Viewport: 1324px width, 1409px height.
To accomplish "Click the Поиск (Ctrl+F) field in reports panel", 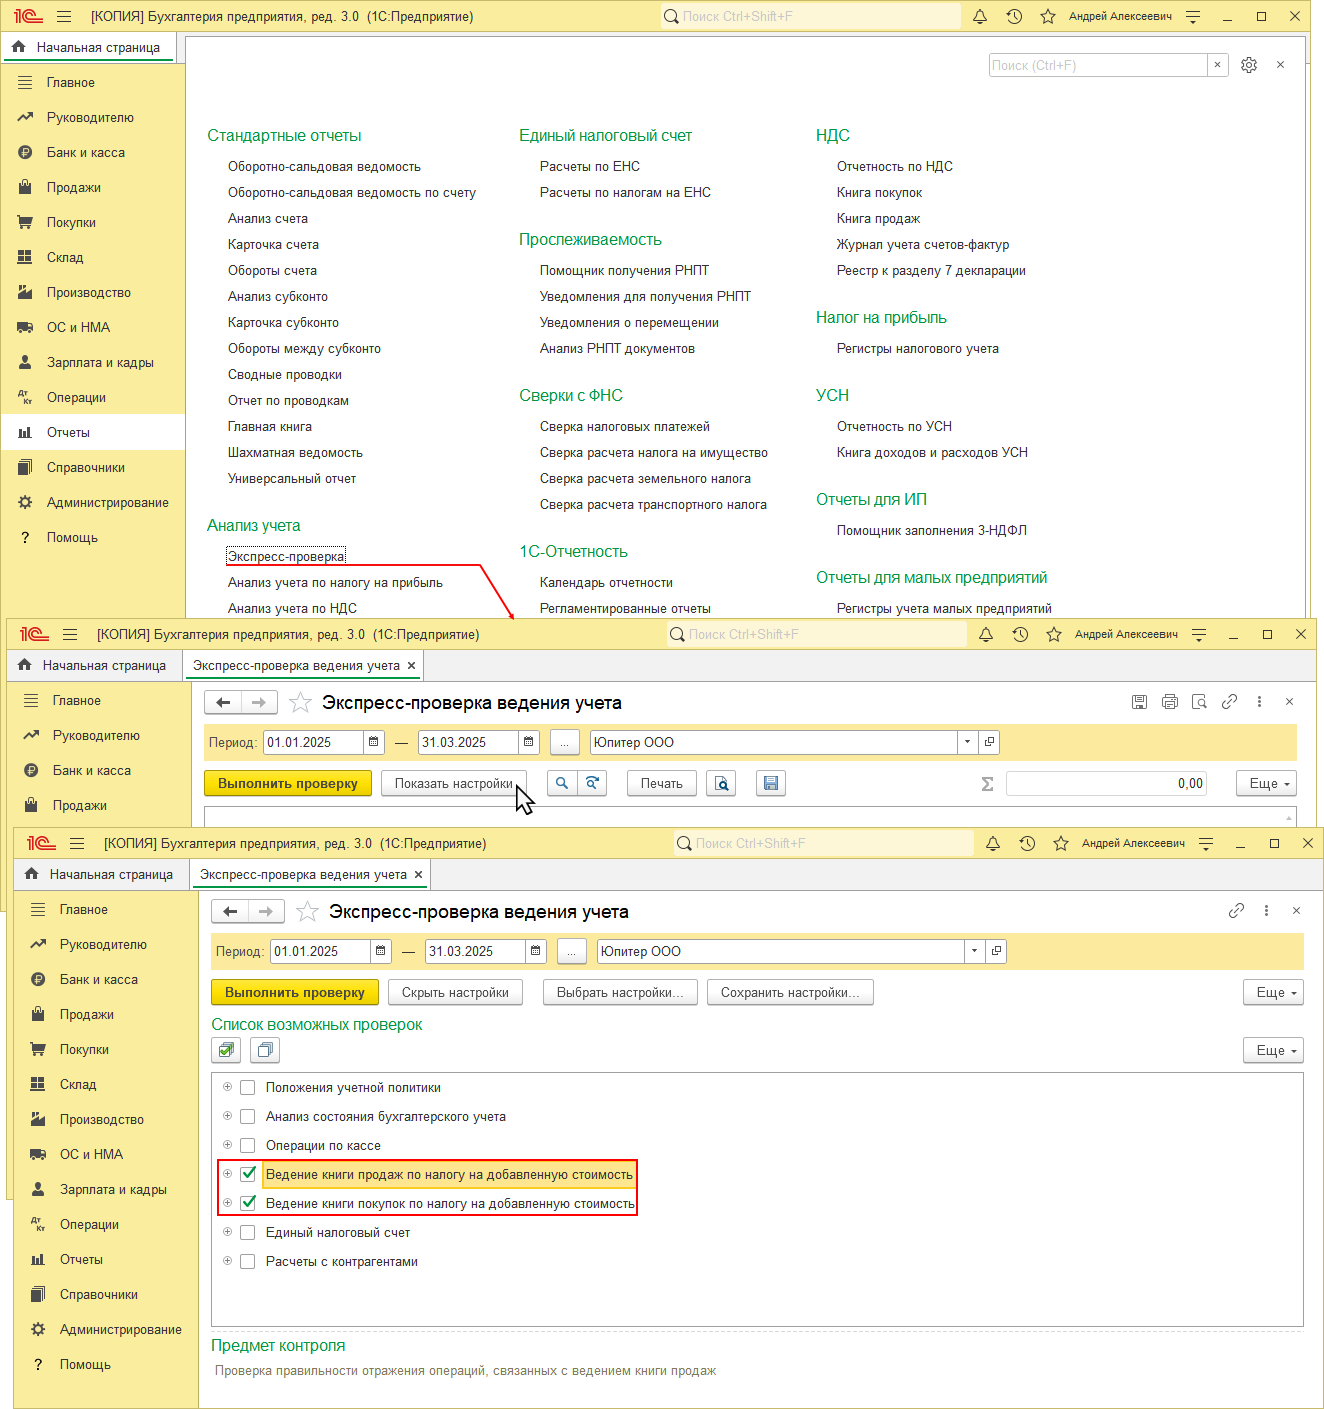I will 1098,65.
